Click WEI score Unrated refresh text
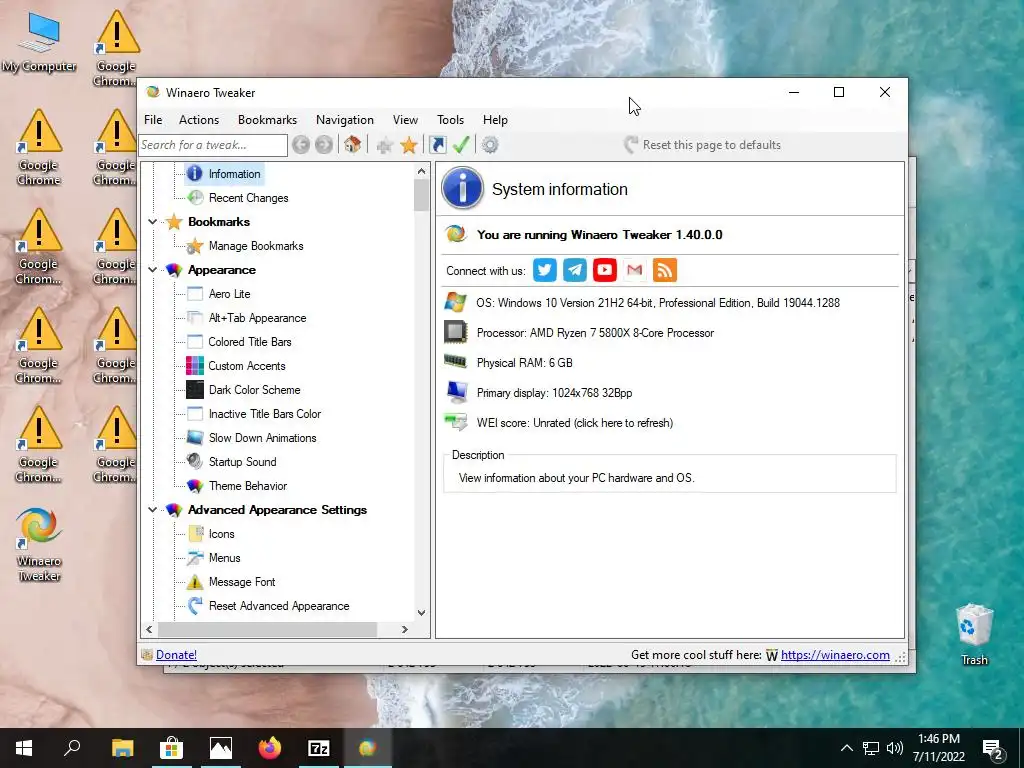Image resolution: width=1024 pixels, height=768 pixels. (575, 423)
